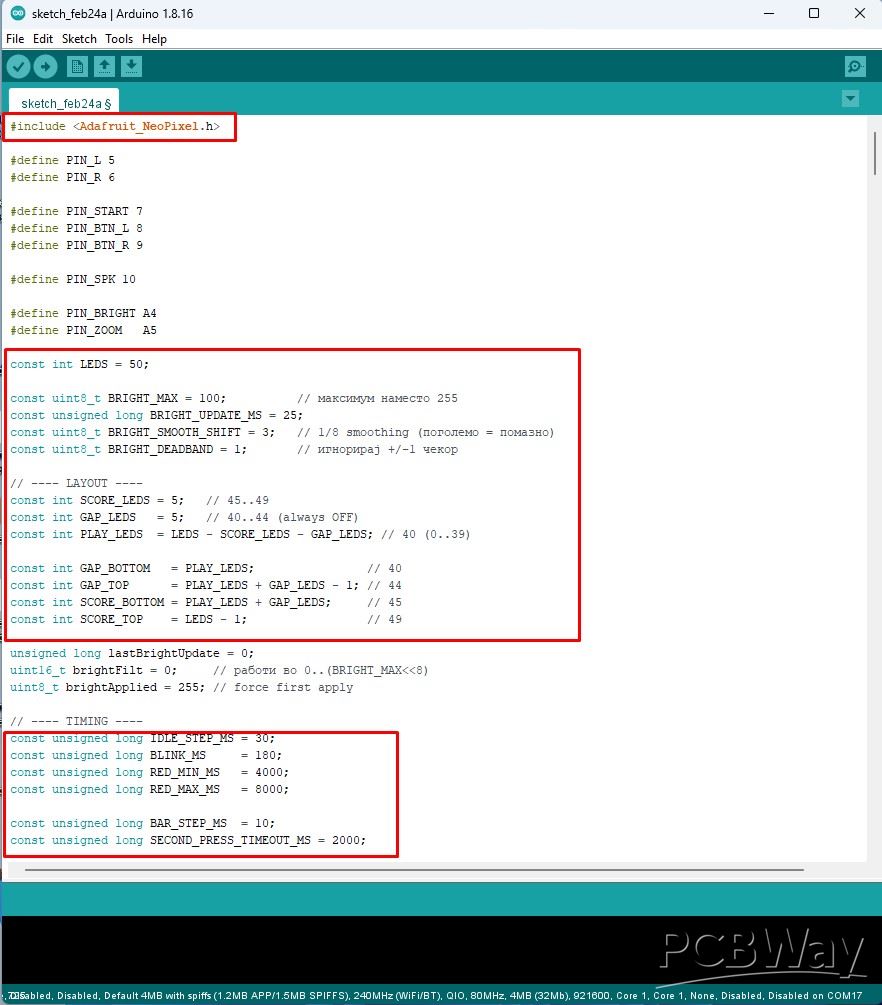Click the line defining LEDS = 50

(80, 365)
